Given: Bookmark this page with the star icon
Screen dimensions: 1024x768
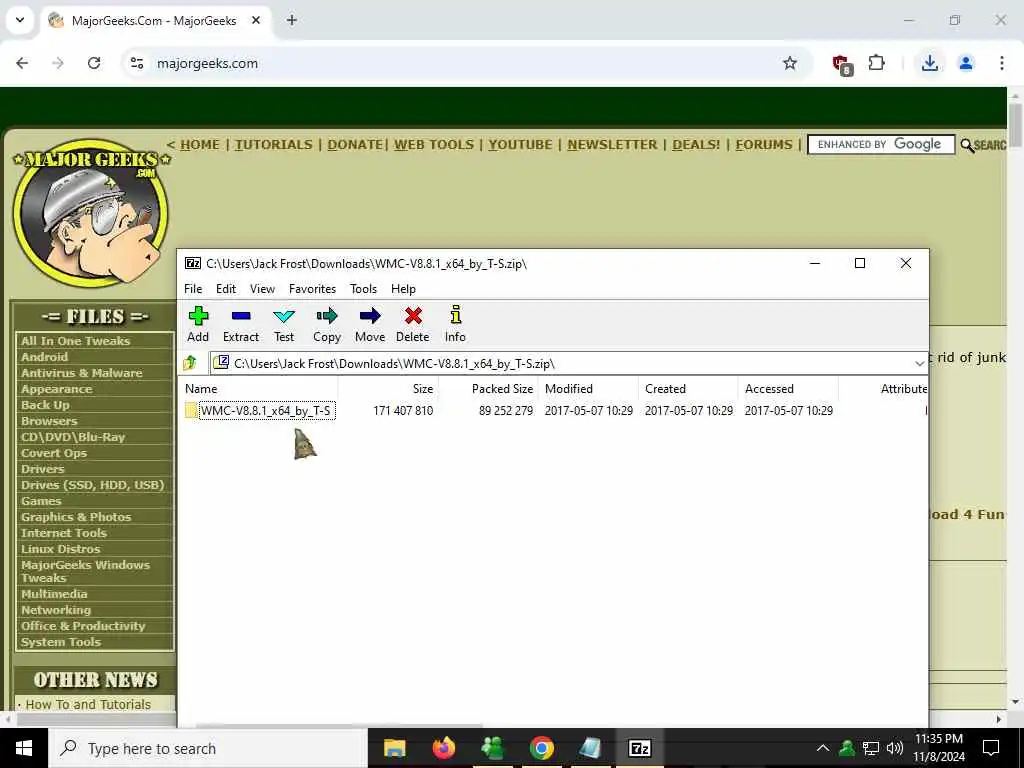Looking at the screenshot, I should 790,63.
